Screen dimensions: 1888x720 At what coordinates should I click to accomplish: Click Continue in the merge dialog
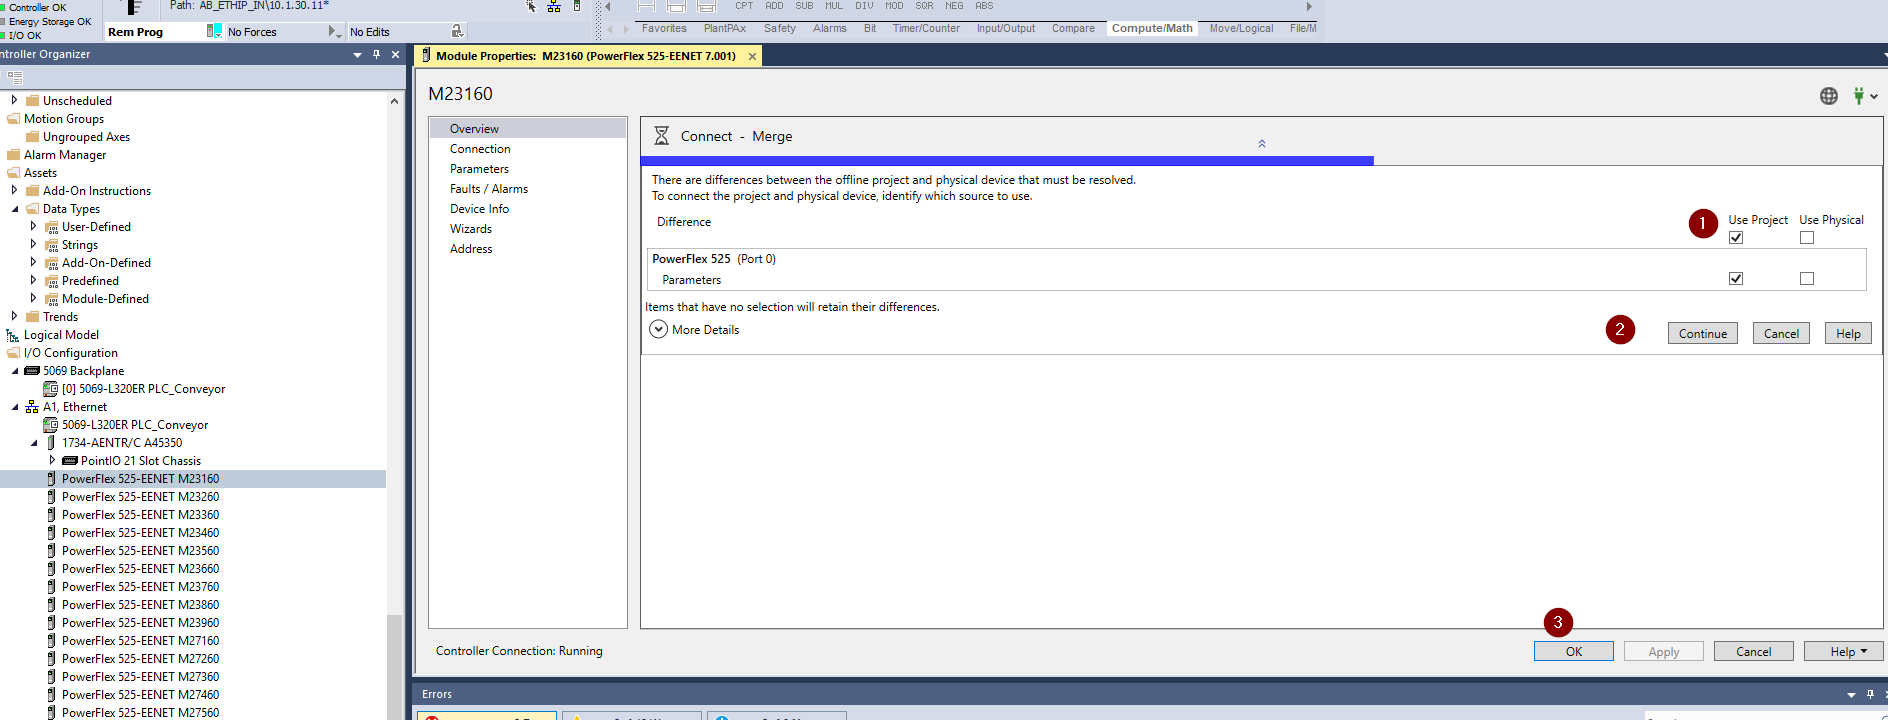point(1703,334)
